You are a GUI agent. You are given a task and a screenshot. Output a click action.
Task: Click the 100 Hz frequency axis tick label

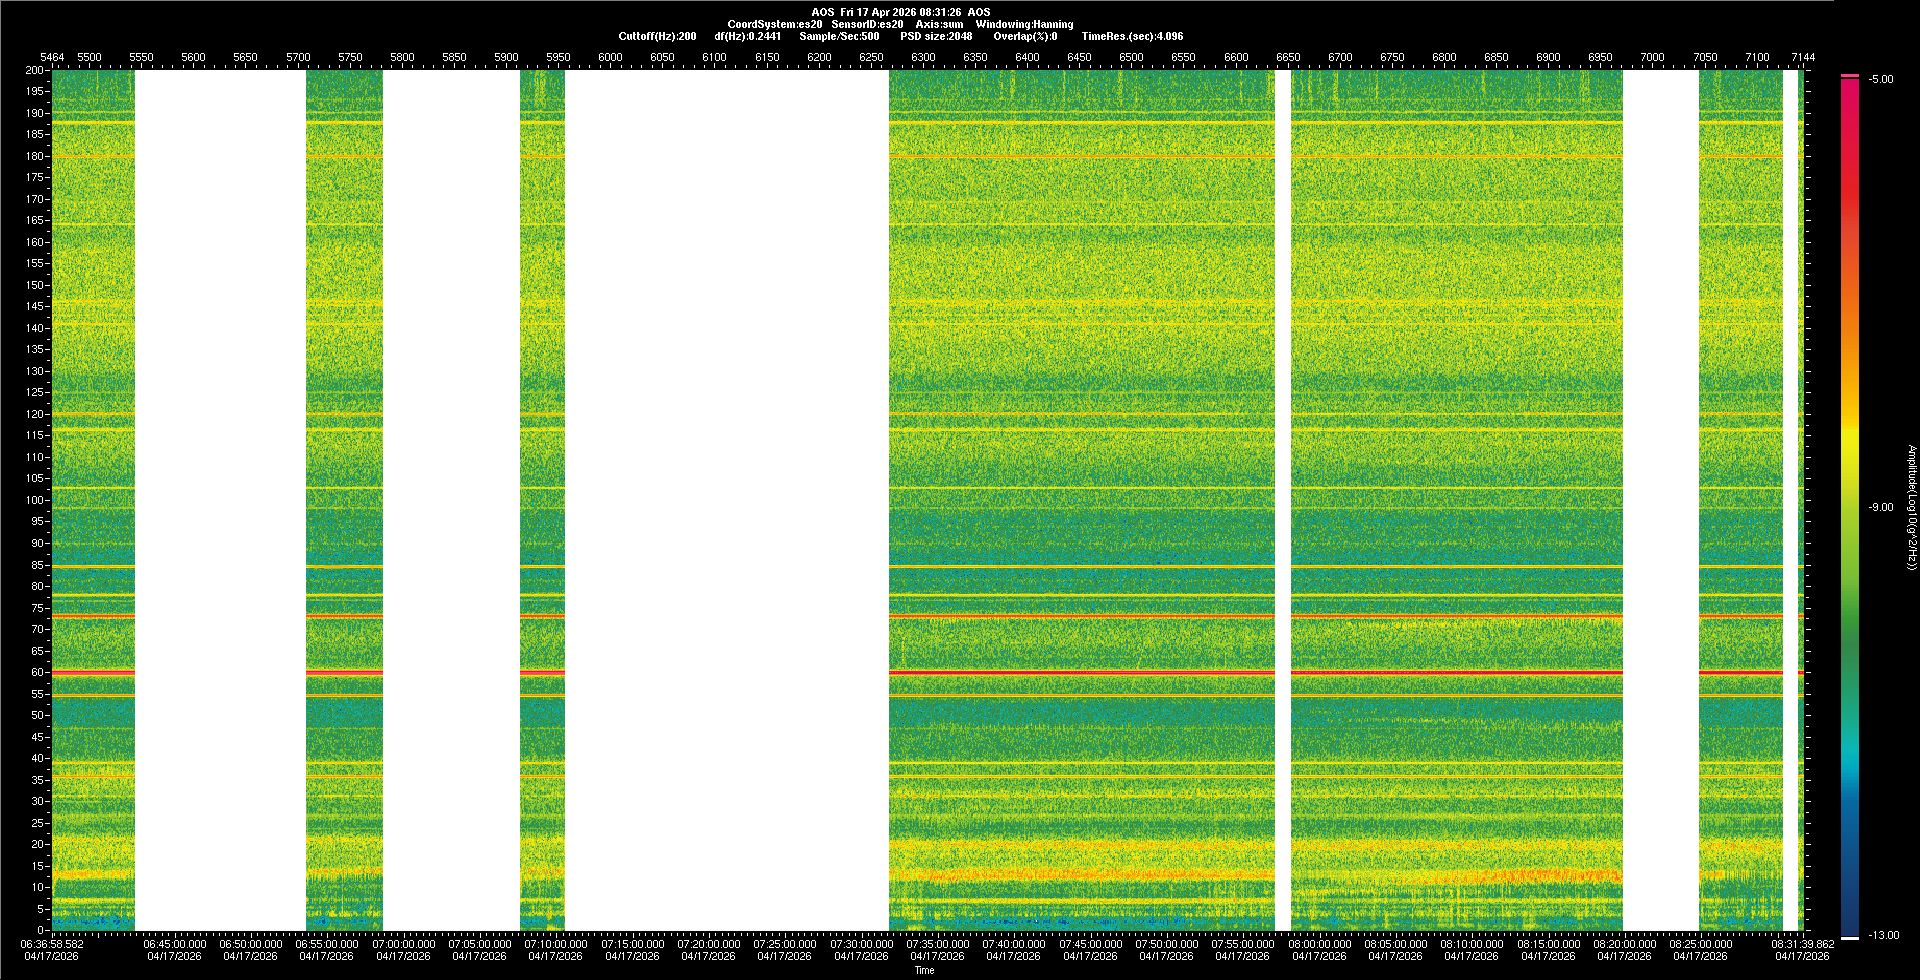pos(35,500)
